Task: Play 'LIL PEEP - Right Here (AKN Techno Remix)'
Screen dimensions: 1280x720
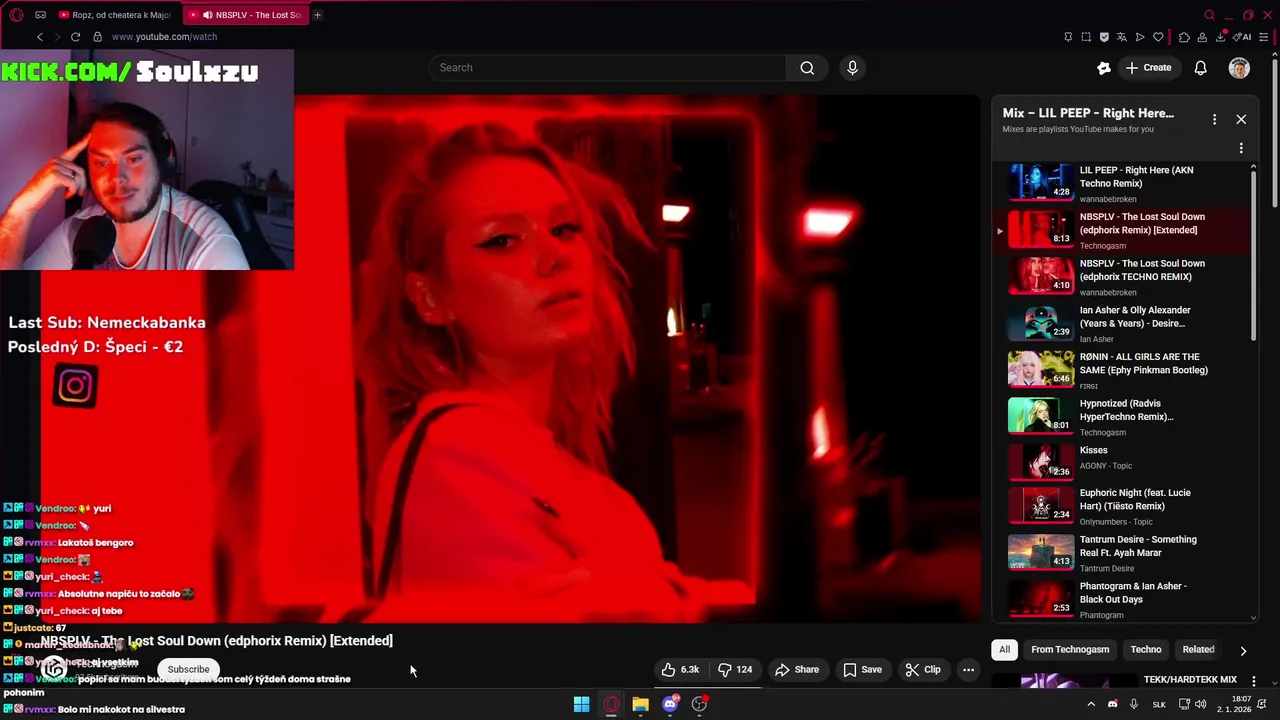Action: 1120,184
